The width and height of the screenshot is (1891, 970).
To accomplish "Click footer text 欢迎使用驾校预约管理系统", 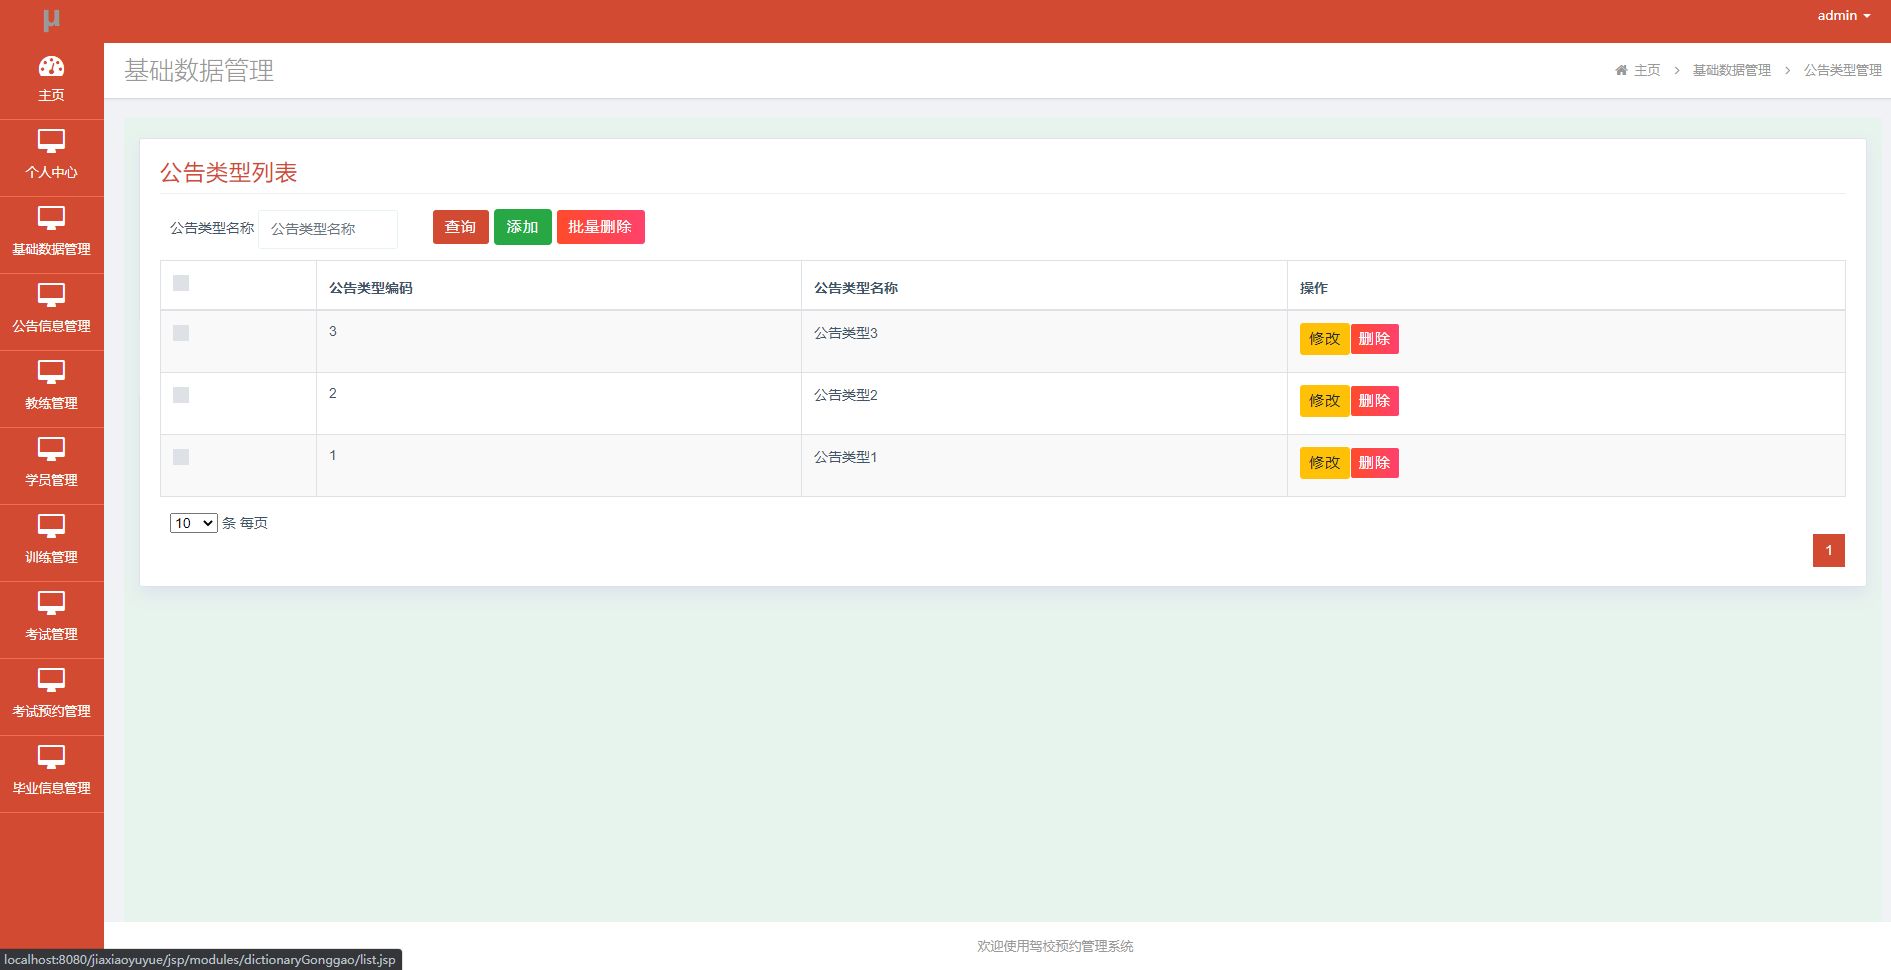I will click(x=1055, y=946).
